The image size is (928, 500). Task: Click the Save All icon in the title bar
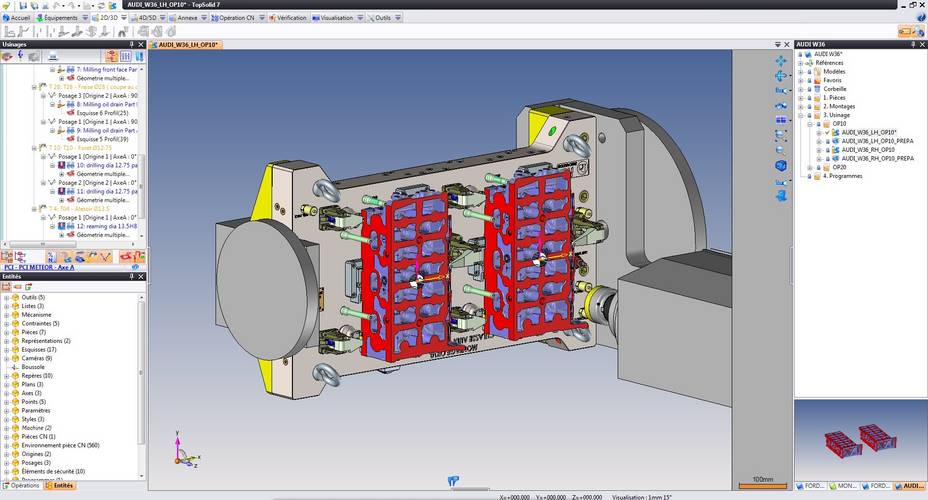pos(34,5)
